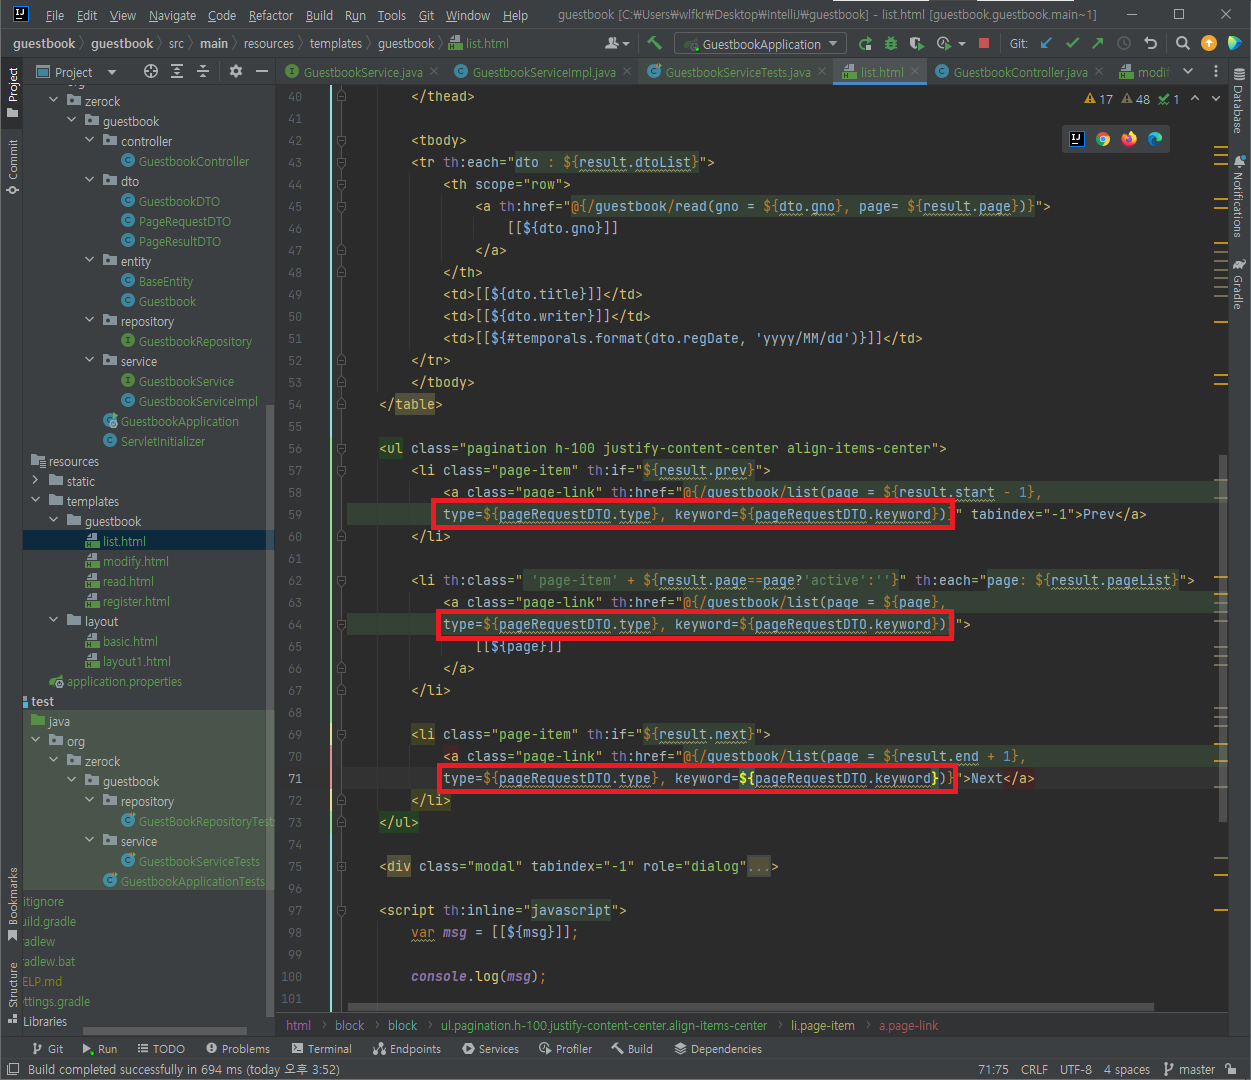Stop the application with red square
This screenshot has height=1080, width=1251.
pos(984,43)
